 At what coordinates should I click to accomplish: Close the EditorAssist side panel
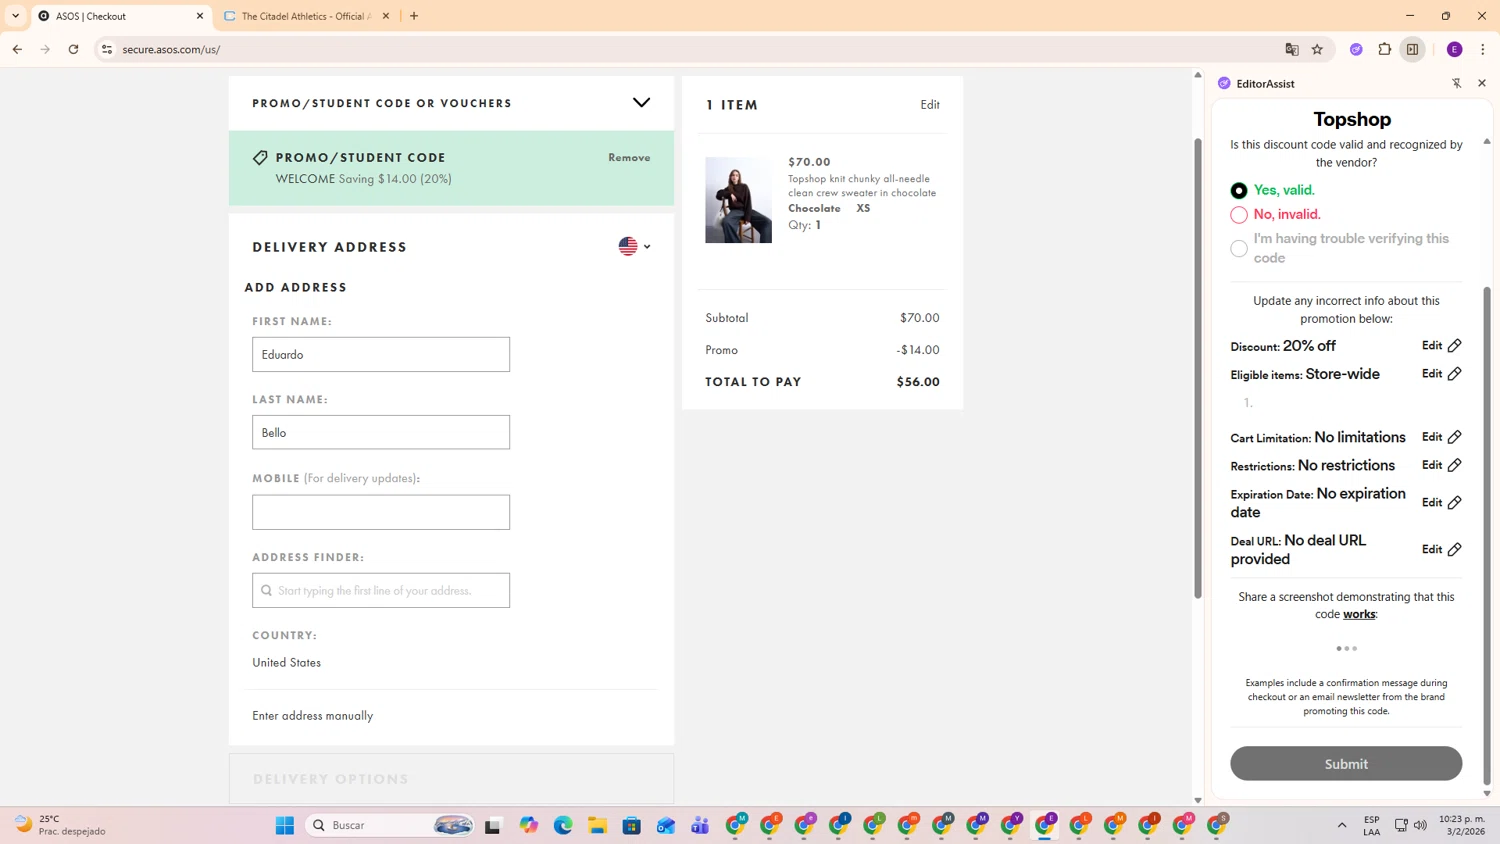(1482, 83)
